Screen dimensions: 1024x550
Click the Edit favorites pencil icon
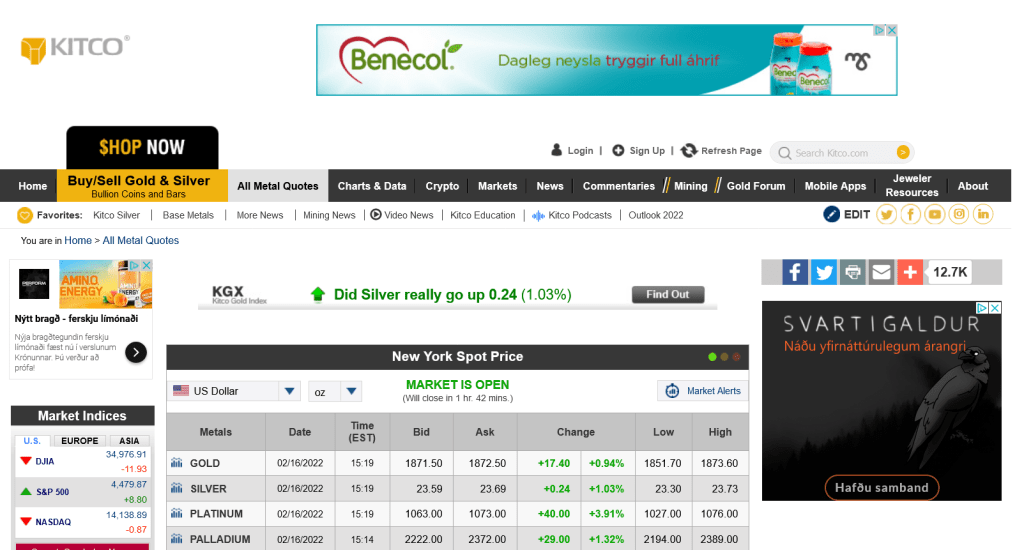(831, 214)
